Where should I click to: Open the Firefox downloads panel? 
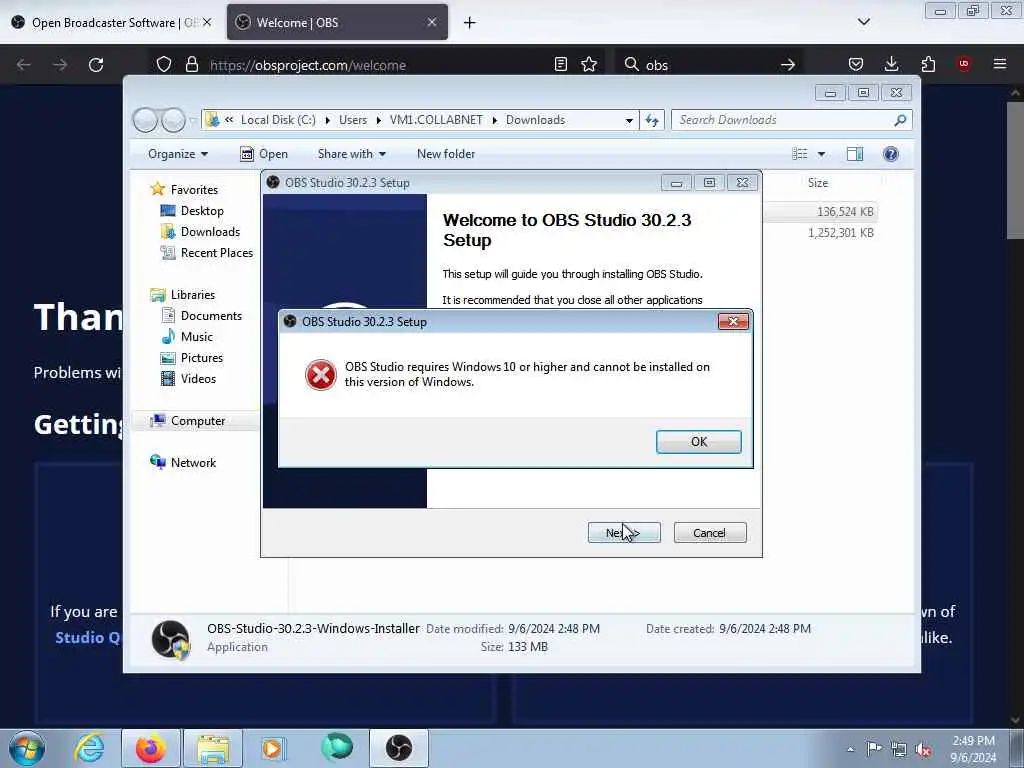[891, 64]
